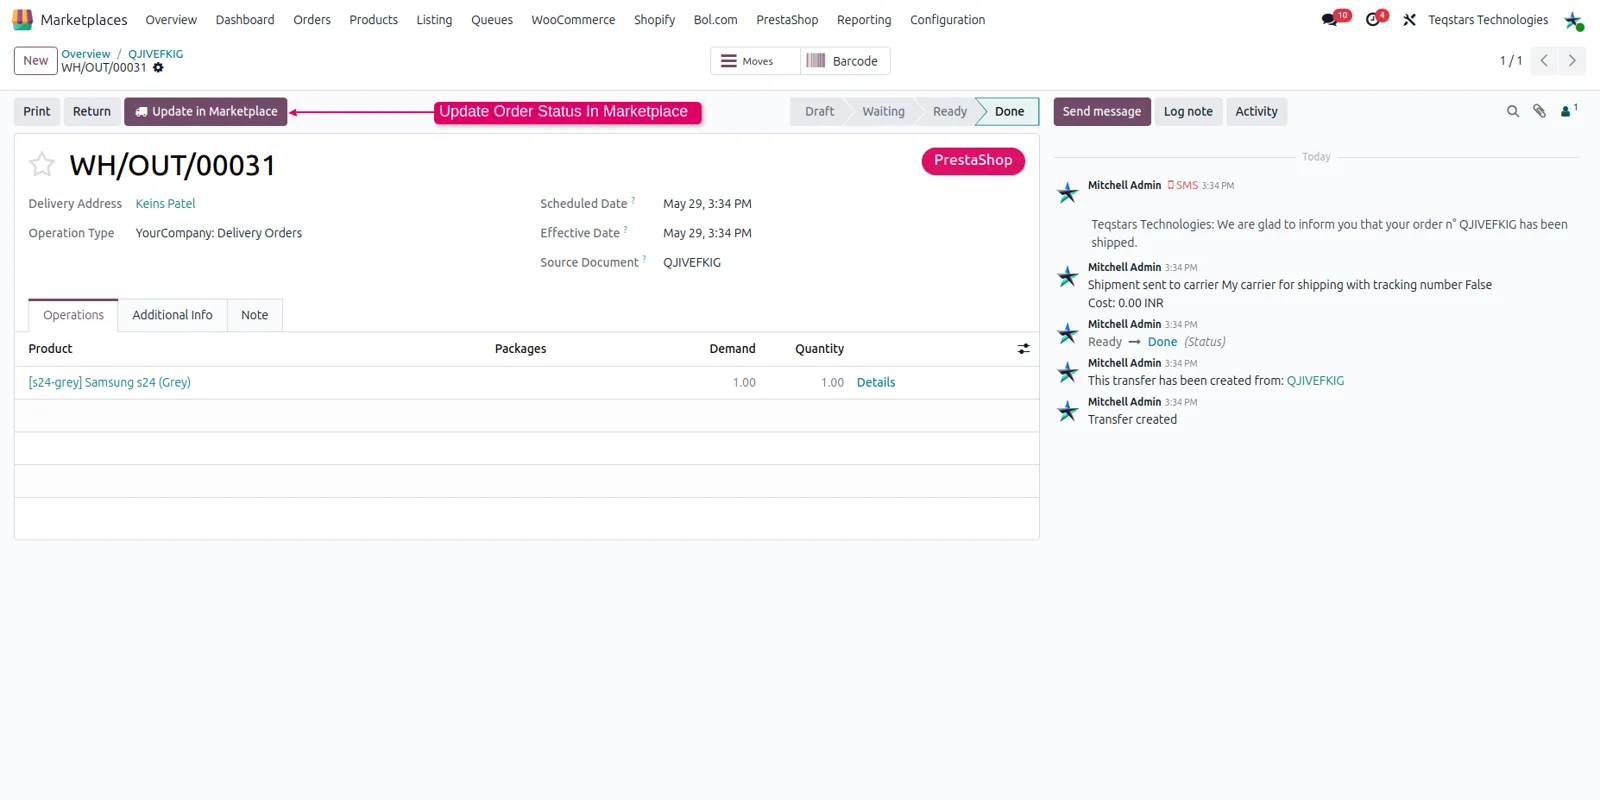
Task: Sort by Product column header
Action: point(50,349)
